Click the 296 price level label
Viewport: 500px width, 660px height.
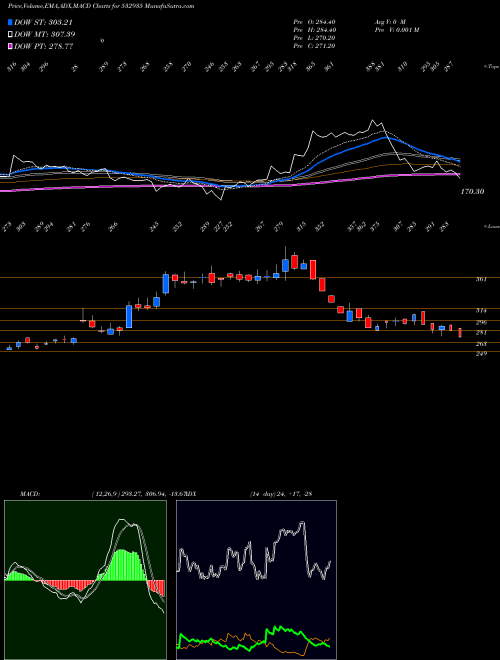[482, 322]
